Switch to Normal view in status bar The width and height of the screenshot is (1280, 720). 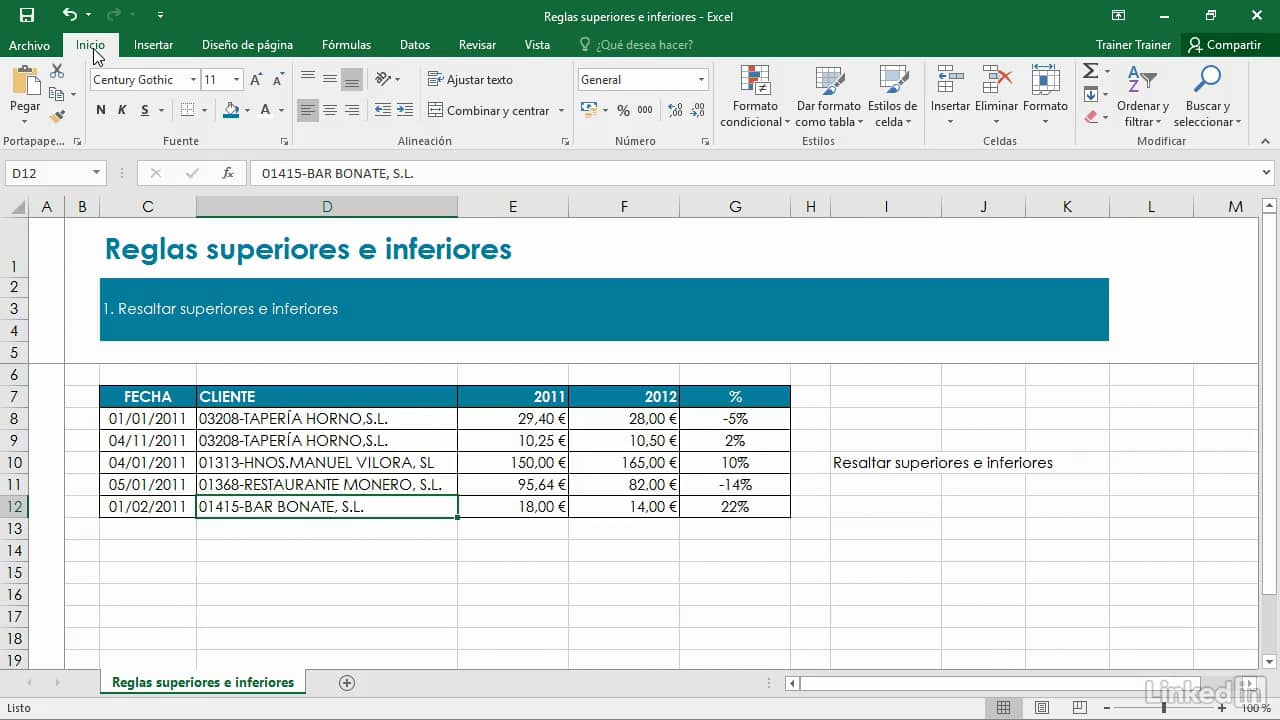point(1004,708)
